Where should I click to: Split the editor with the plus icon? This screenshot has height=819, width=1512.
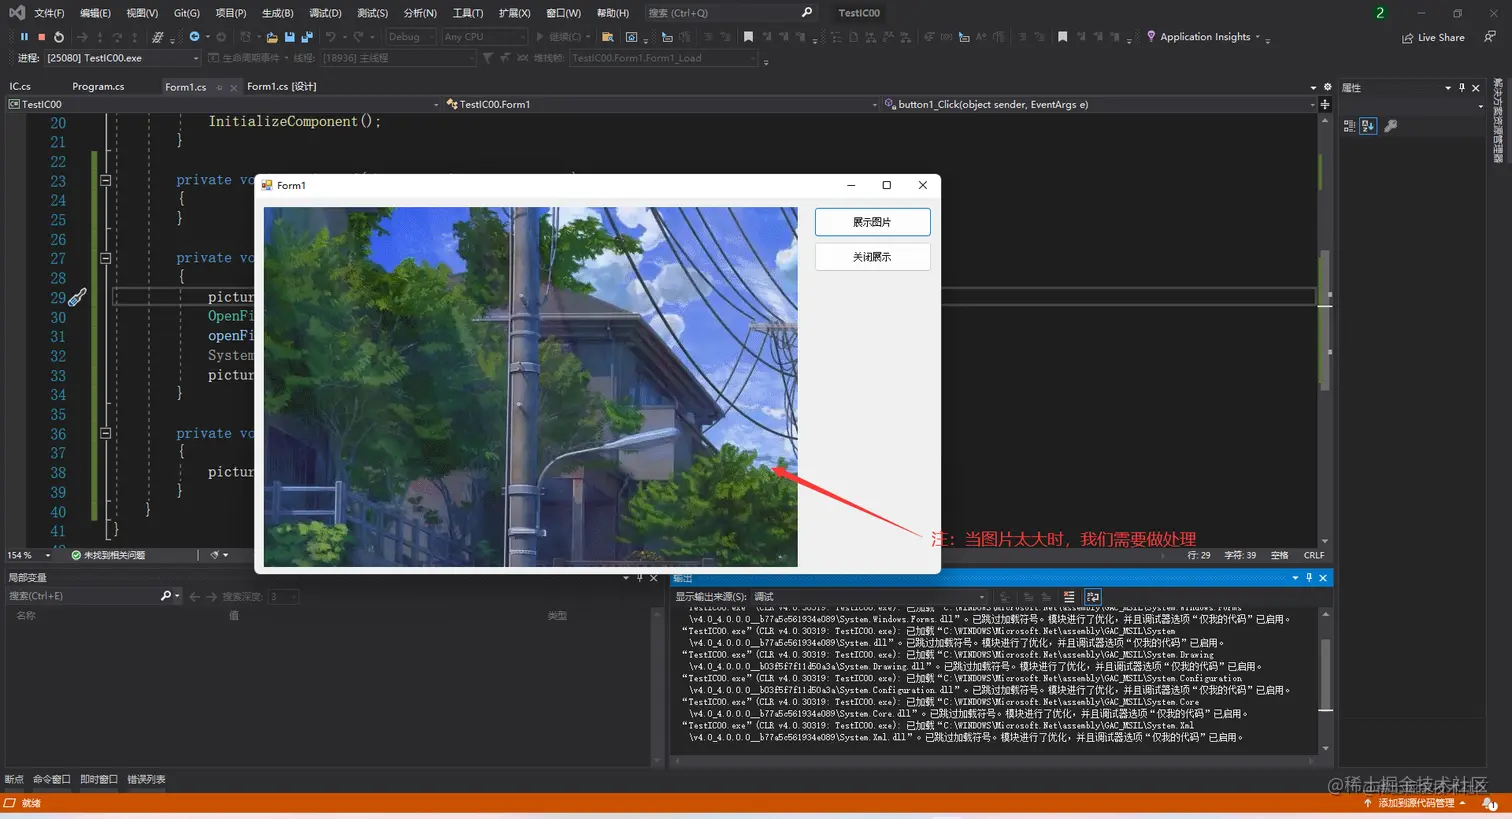[1325, 104]
